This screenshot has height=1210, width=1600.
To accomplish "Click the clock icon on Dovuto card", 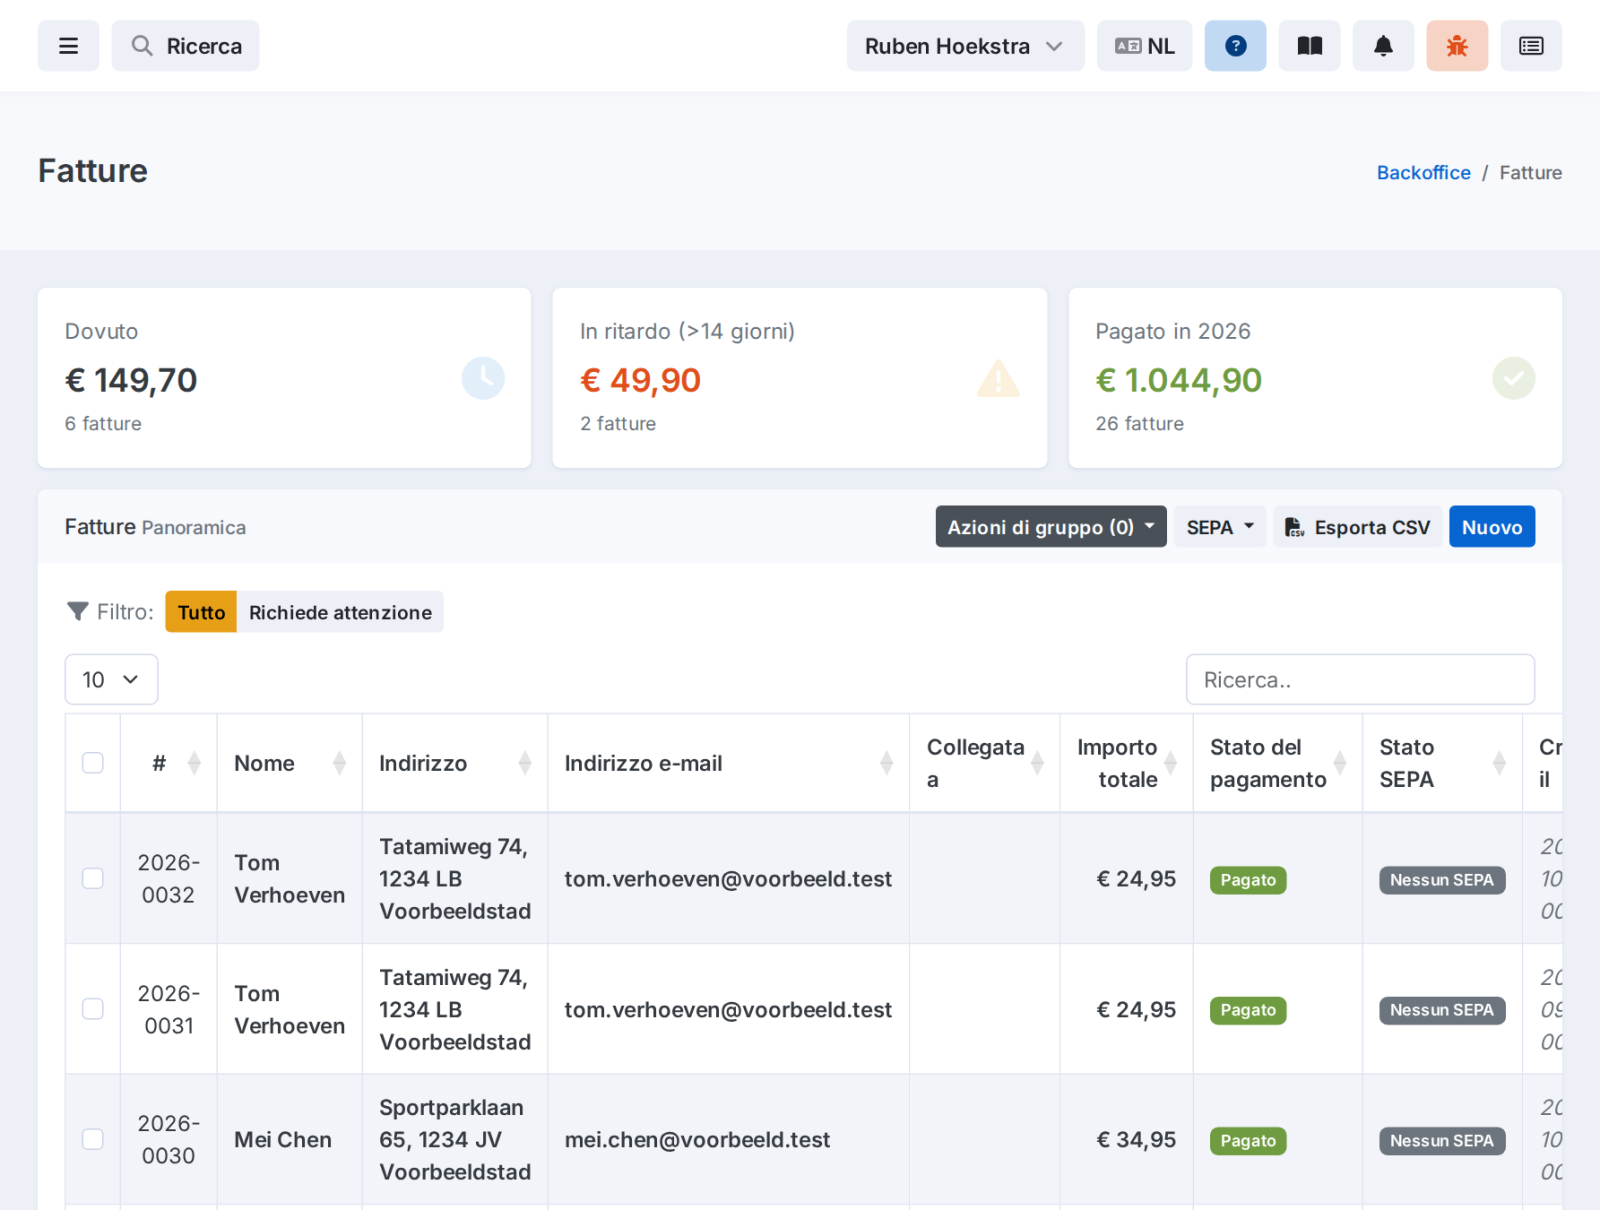I will pyautogui.click(x=483, y=378).
